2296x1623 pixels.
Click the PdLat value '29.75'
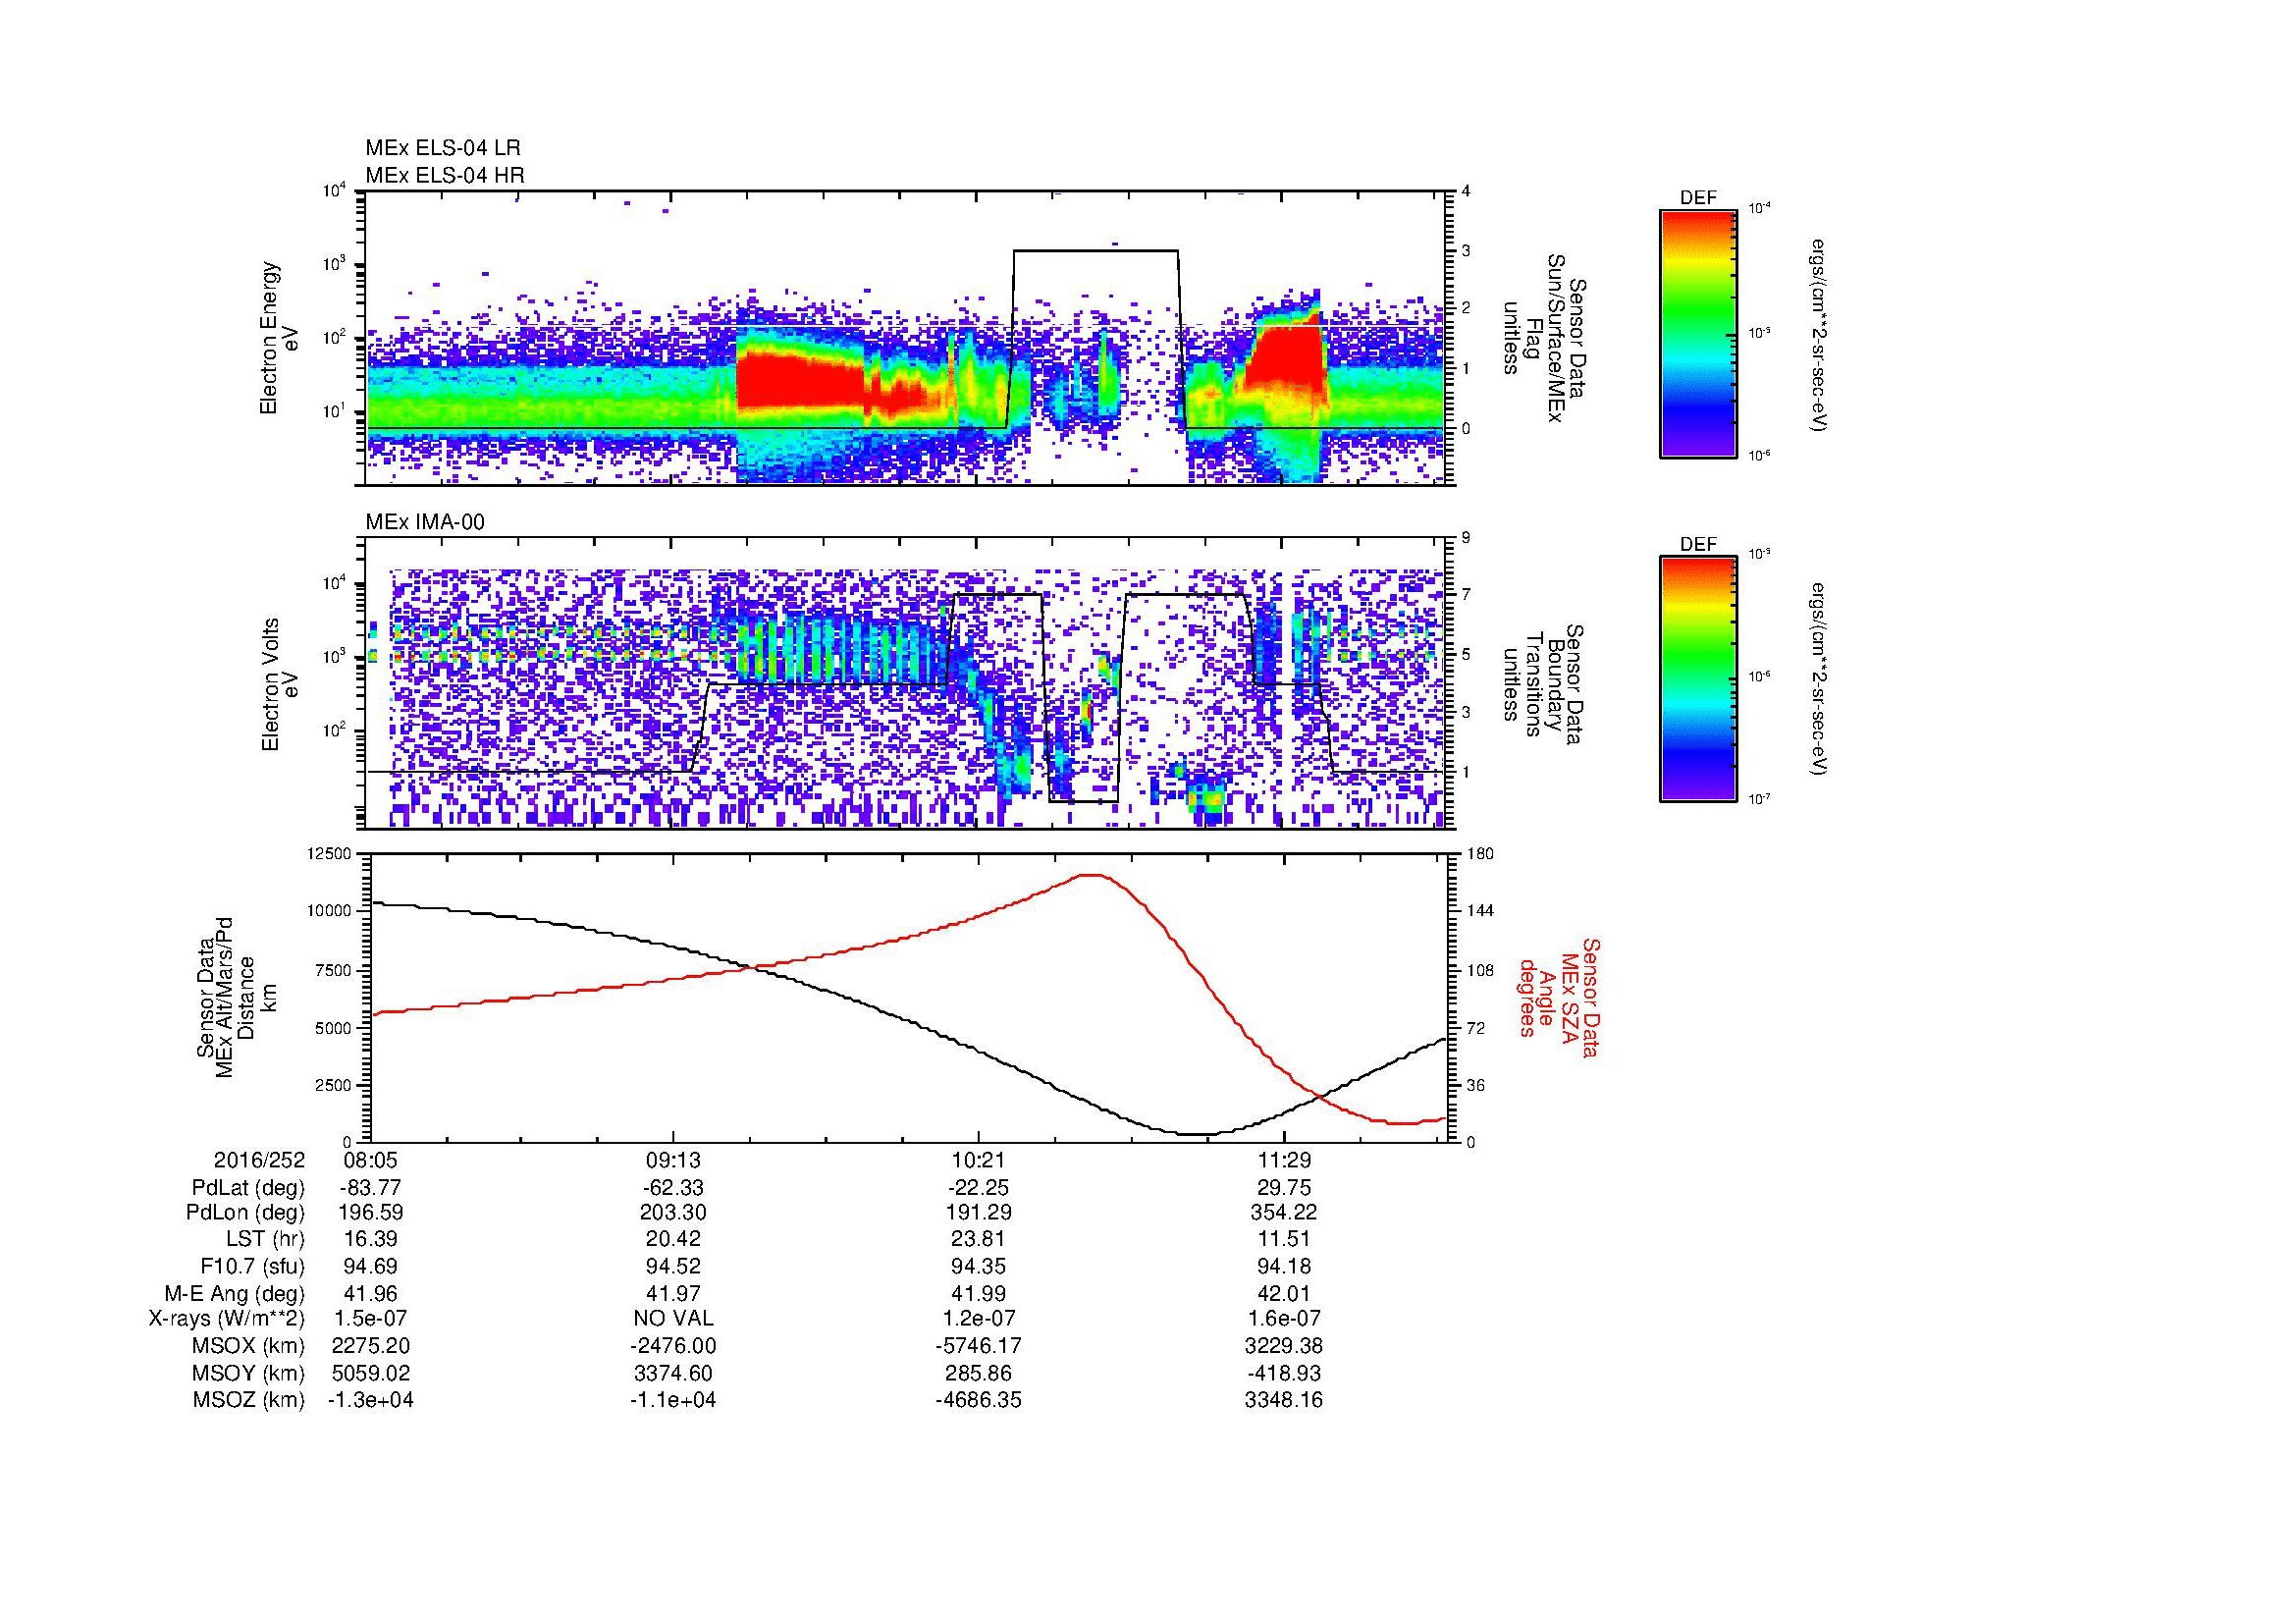1283,1188
